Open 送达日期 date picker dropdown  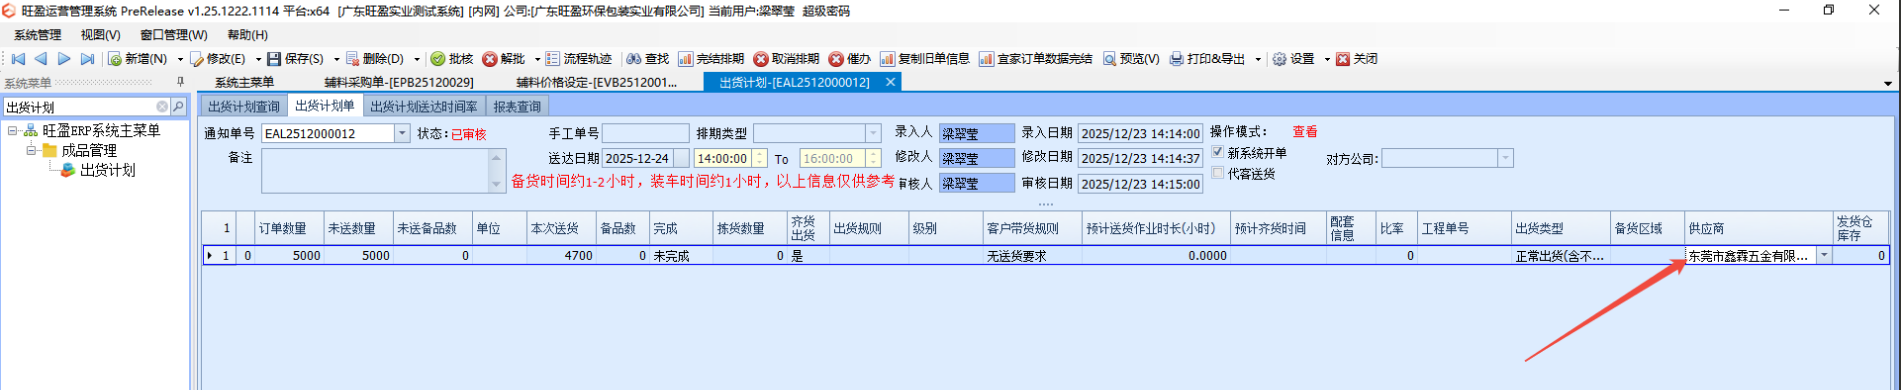click(x=681, y=158)
